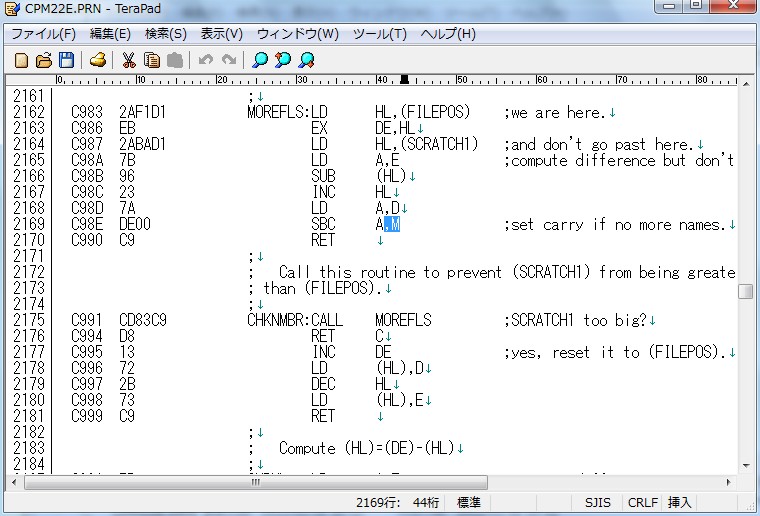Click the MOREFLS operand of the CALL instruction
This screenshot has height=516, width=760.
click(x=403, y=320)
